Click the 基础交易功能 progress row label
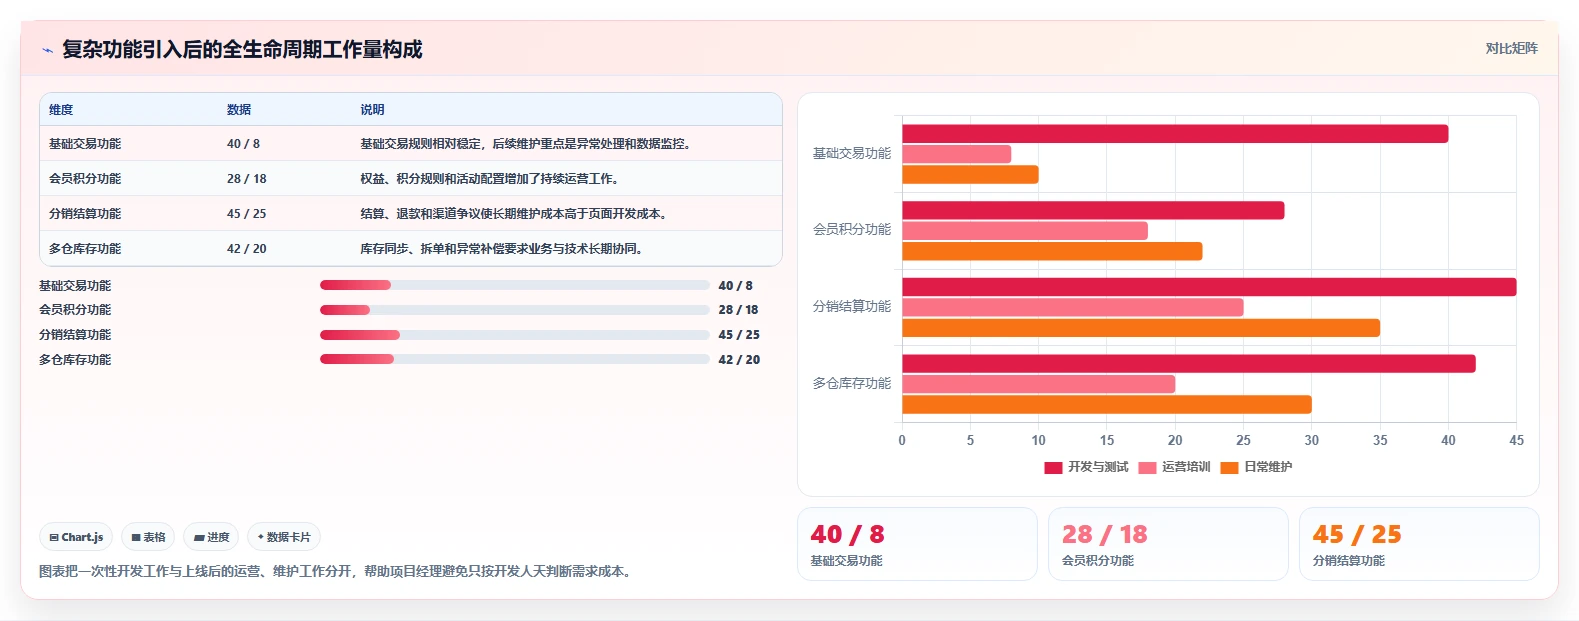Viewport: 1579px width, 621px height. pyautogui.click(x=75, y=286)
